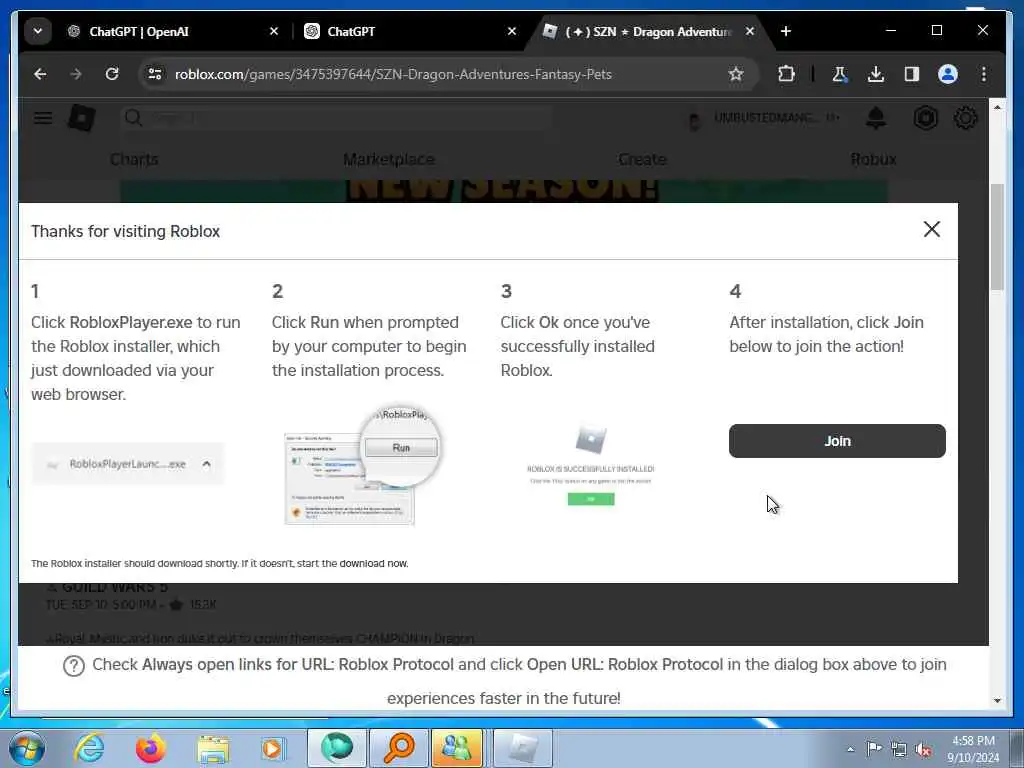1024x768 pixels.
Task: Click the Action Center flag icon
Action: click(874, 748)
